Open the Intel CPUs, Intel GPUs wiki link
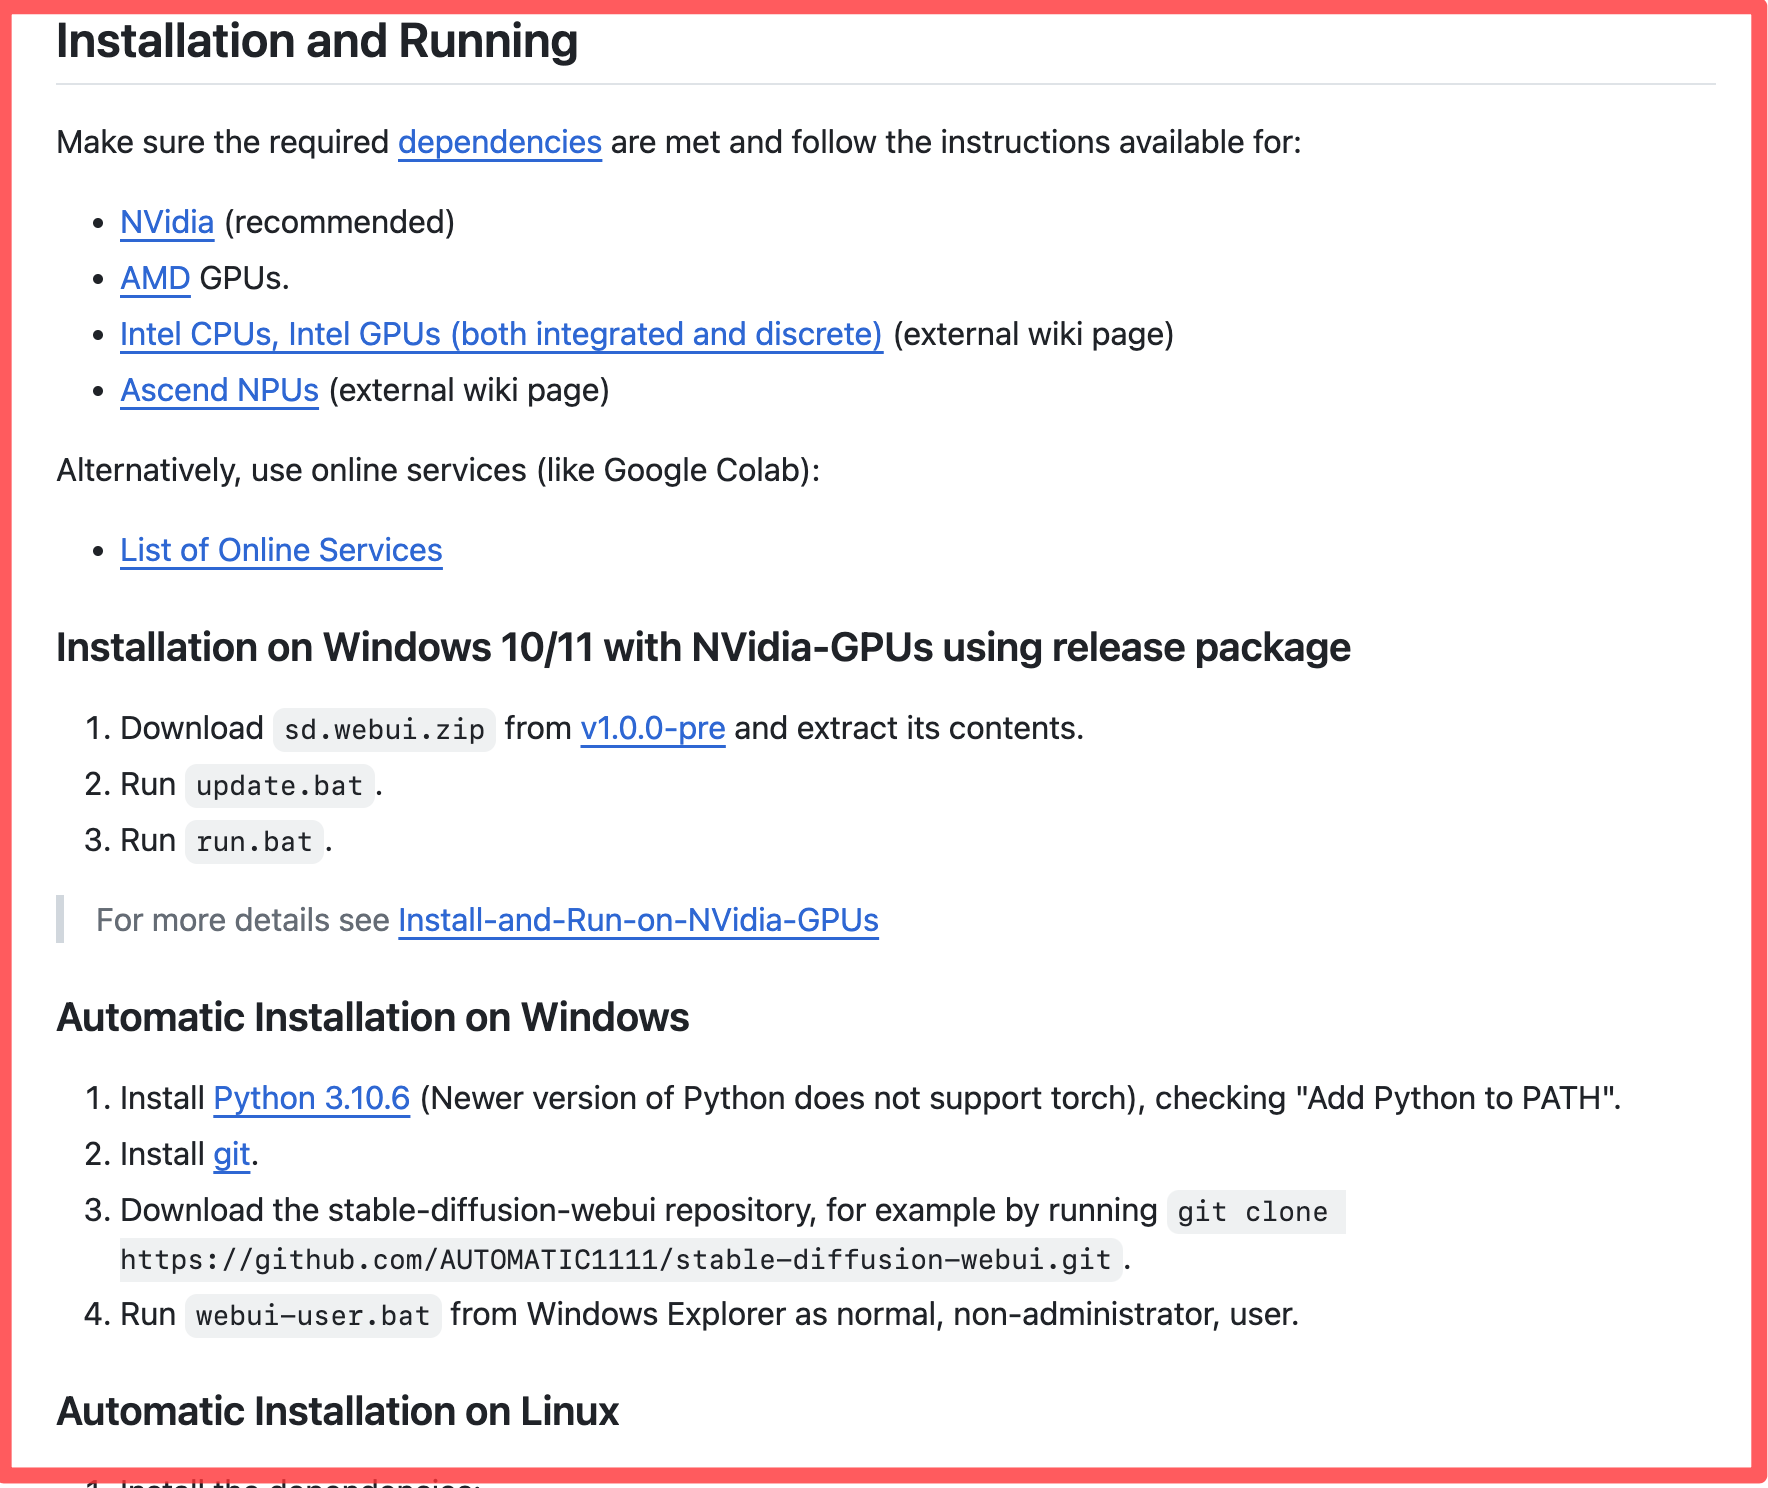This screenshot has height=1488, width=1768. point(501,334)
